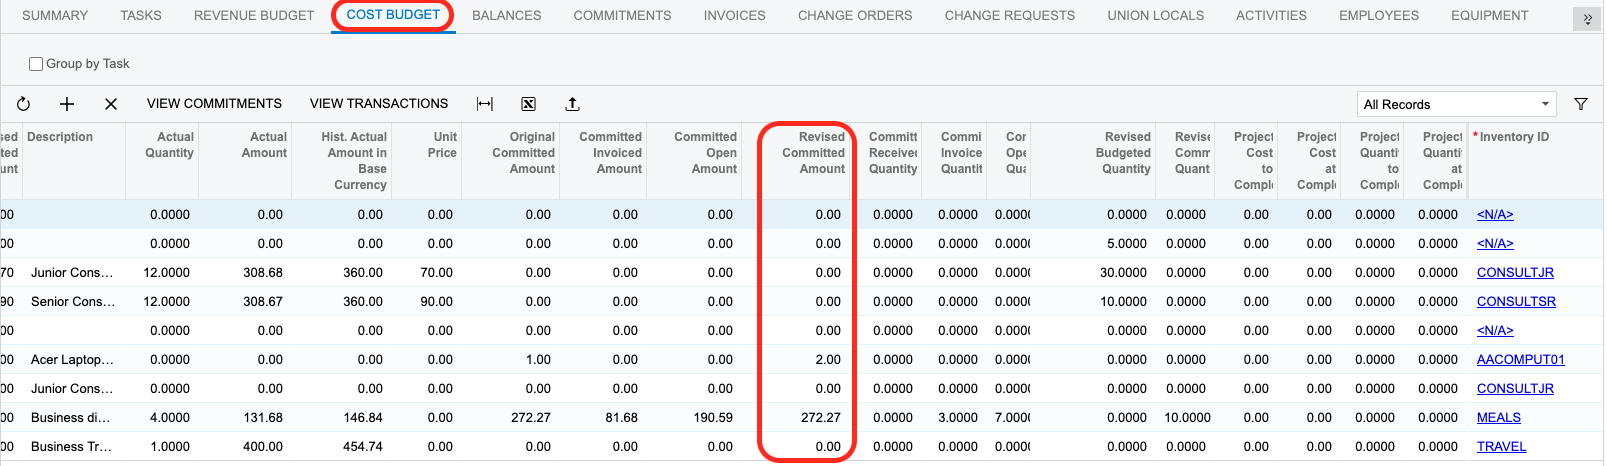Viewport: 1607px width, 466px height.
Task: Add a new row with plus icon
Action: pos(67,104)
